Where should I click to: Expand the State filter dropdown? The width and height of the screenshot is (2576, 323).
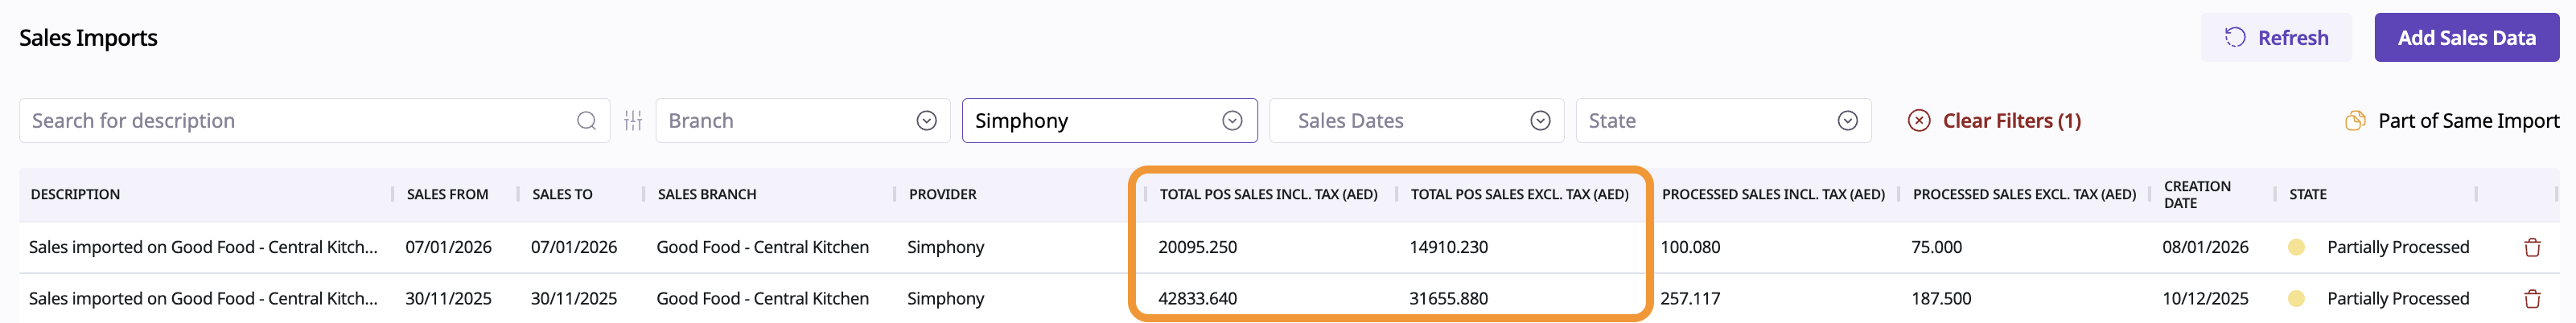pos(1846,121)
